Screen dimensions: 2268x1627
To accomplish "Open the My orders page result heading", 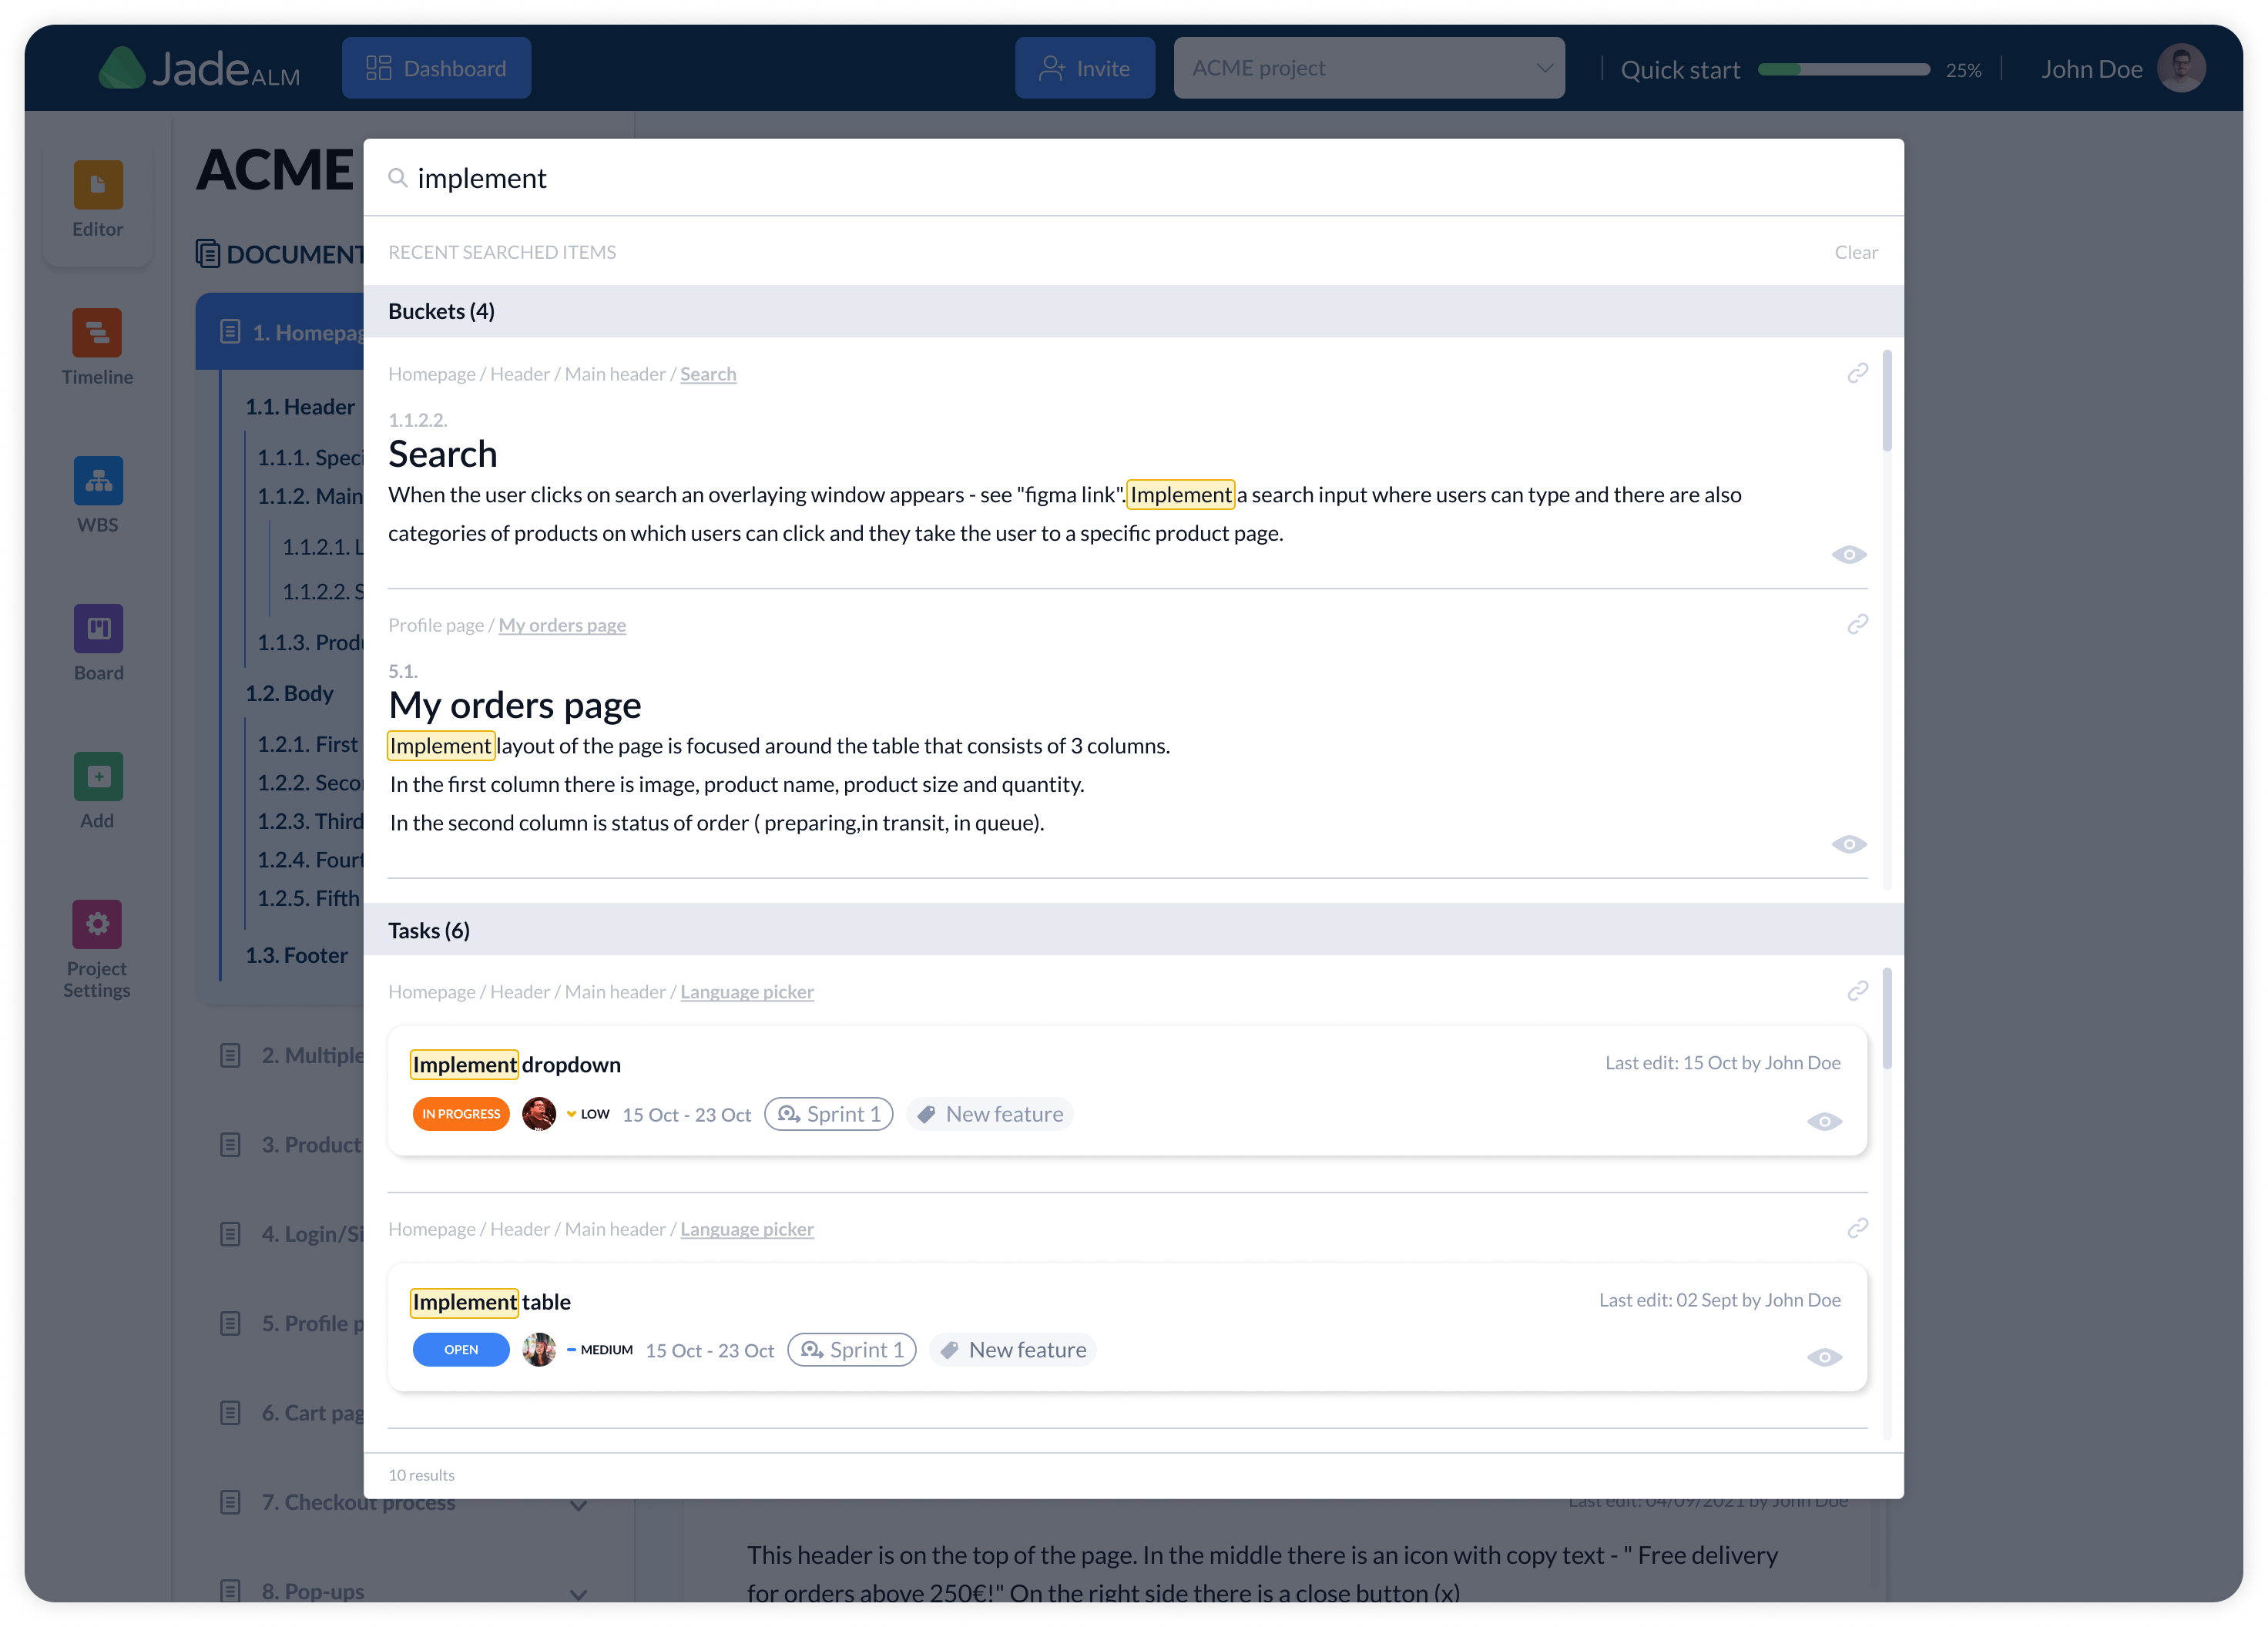I will [515, 706].
